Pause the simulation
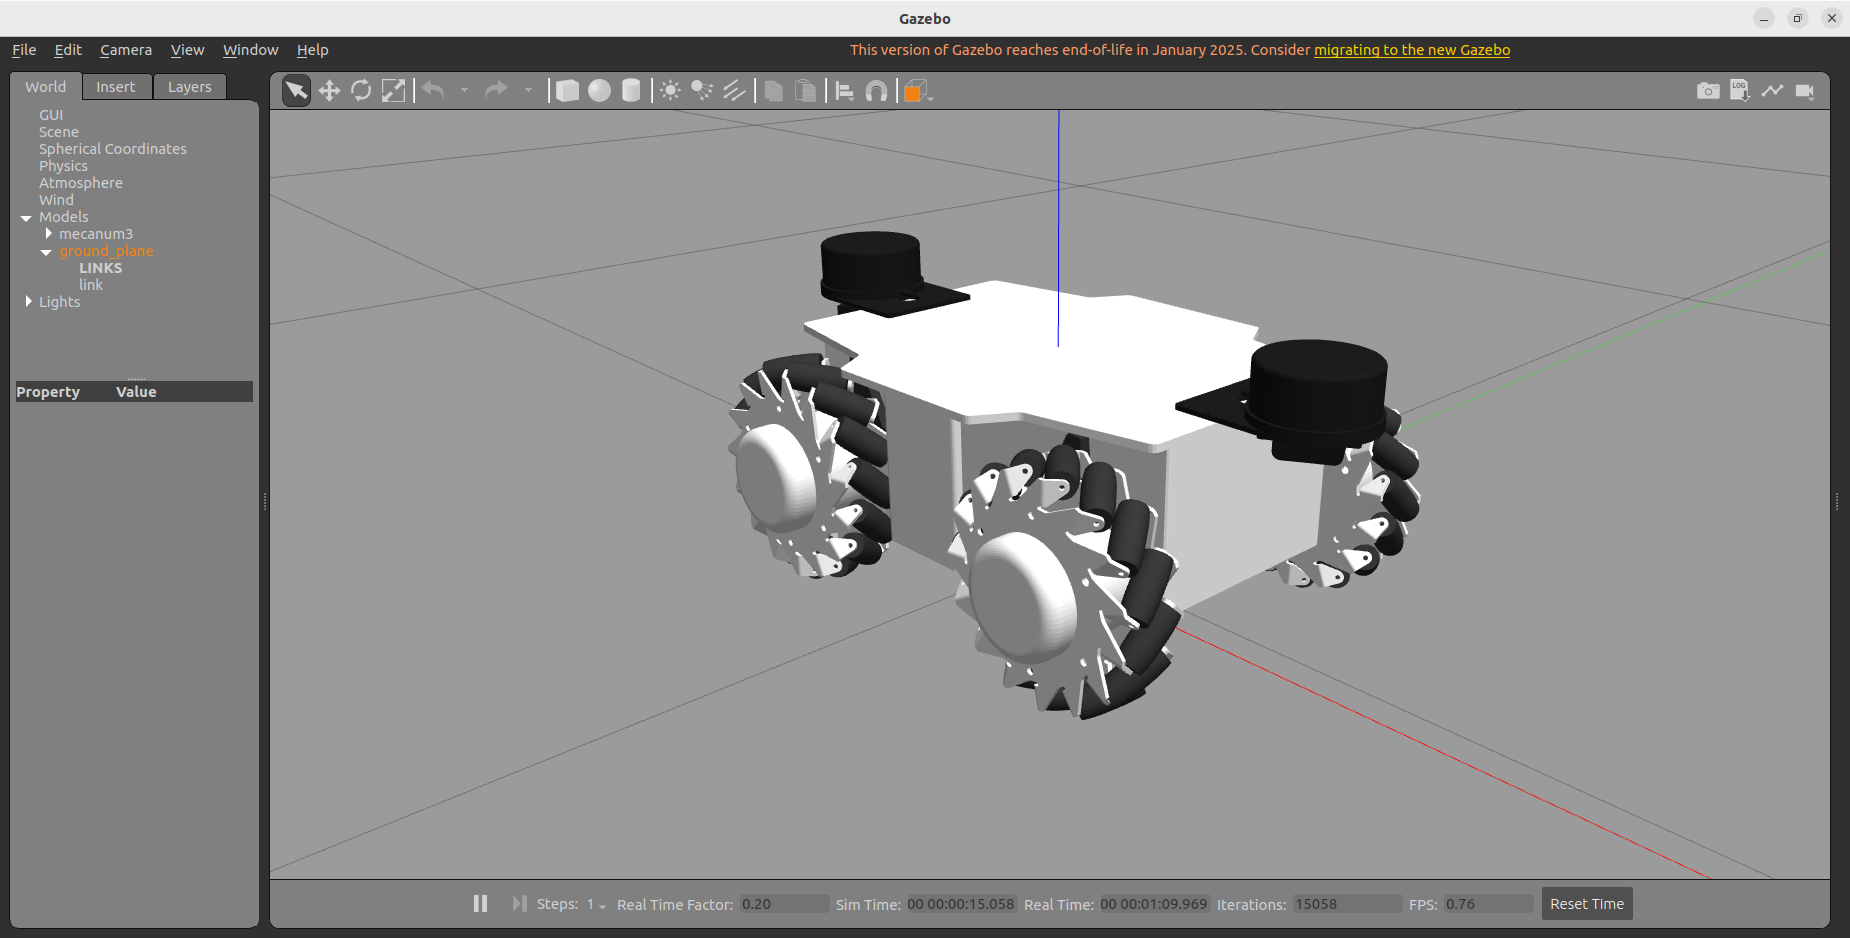Screen dimensions: 1850x938 coord(480,904)
